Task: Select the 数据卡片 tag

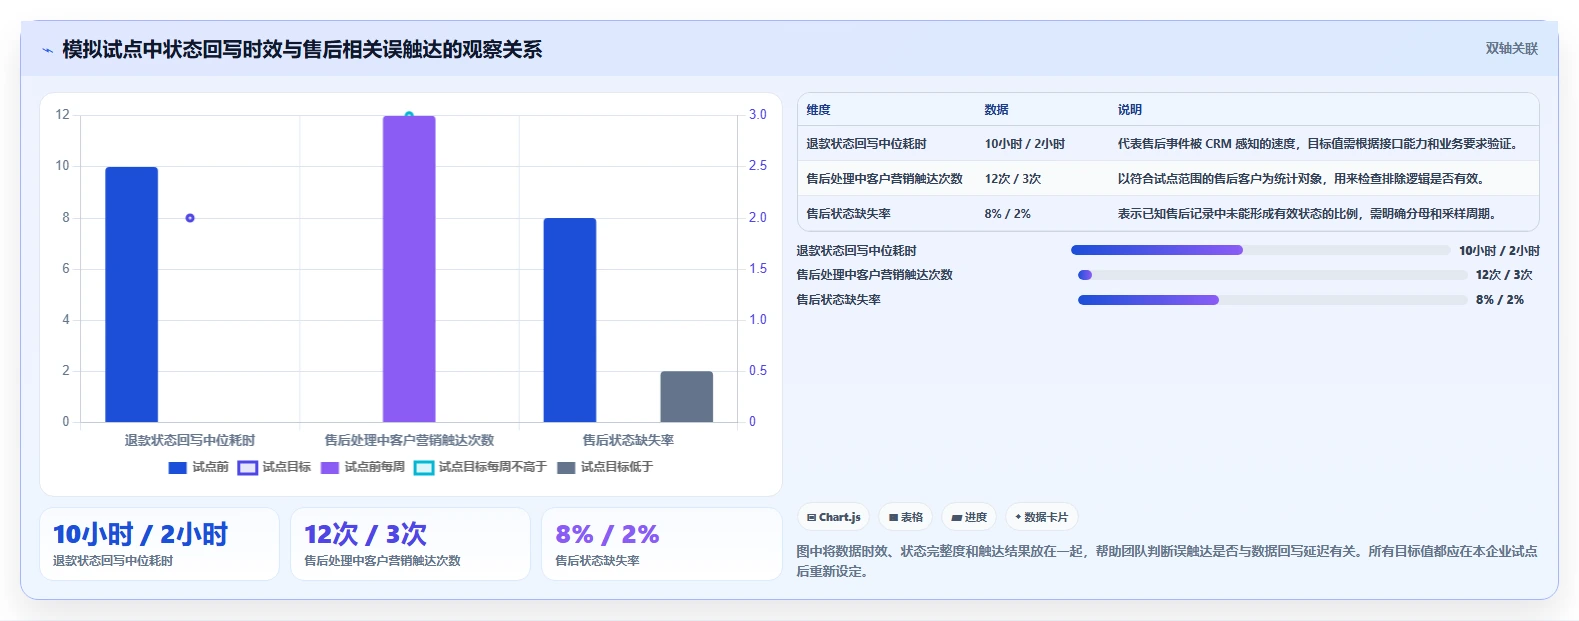Action: tap(1042, 517)
